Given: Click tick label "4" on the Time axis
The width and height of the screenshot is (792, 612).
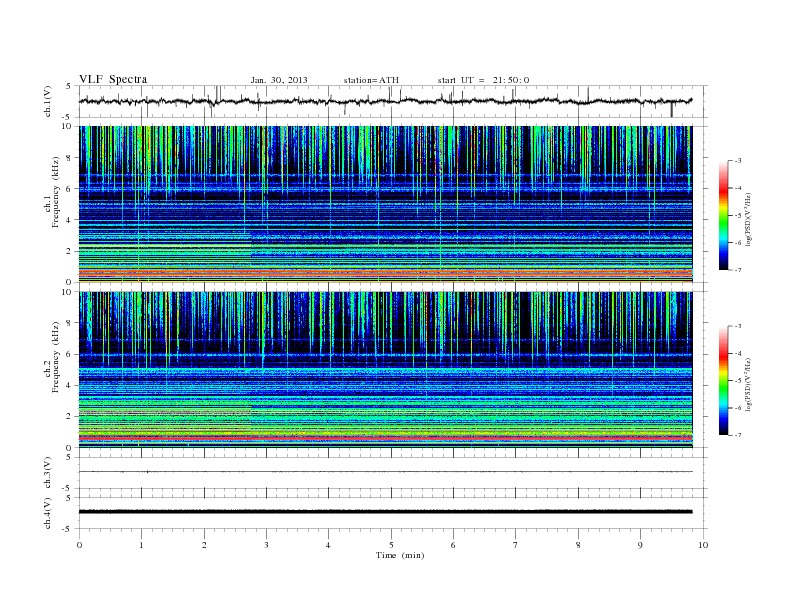Looking at the screenshot, I should point(329,545).
